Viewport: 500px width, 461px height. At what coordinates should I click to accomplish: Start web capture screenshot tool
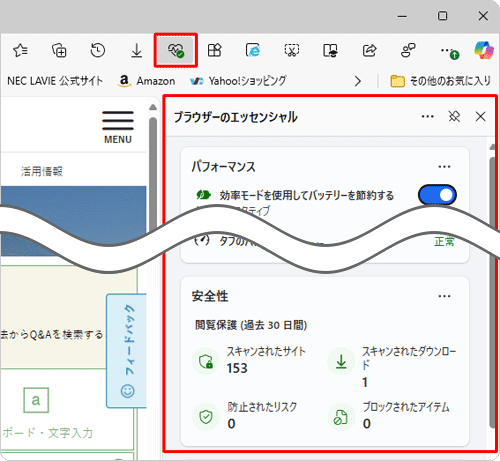coord(292,51)
